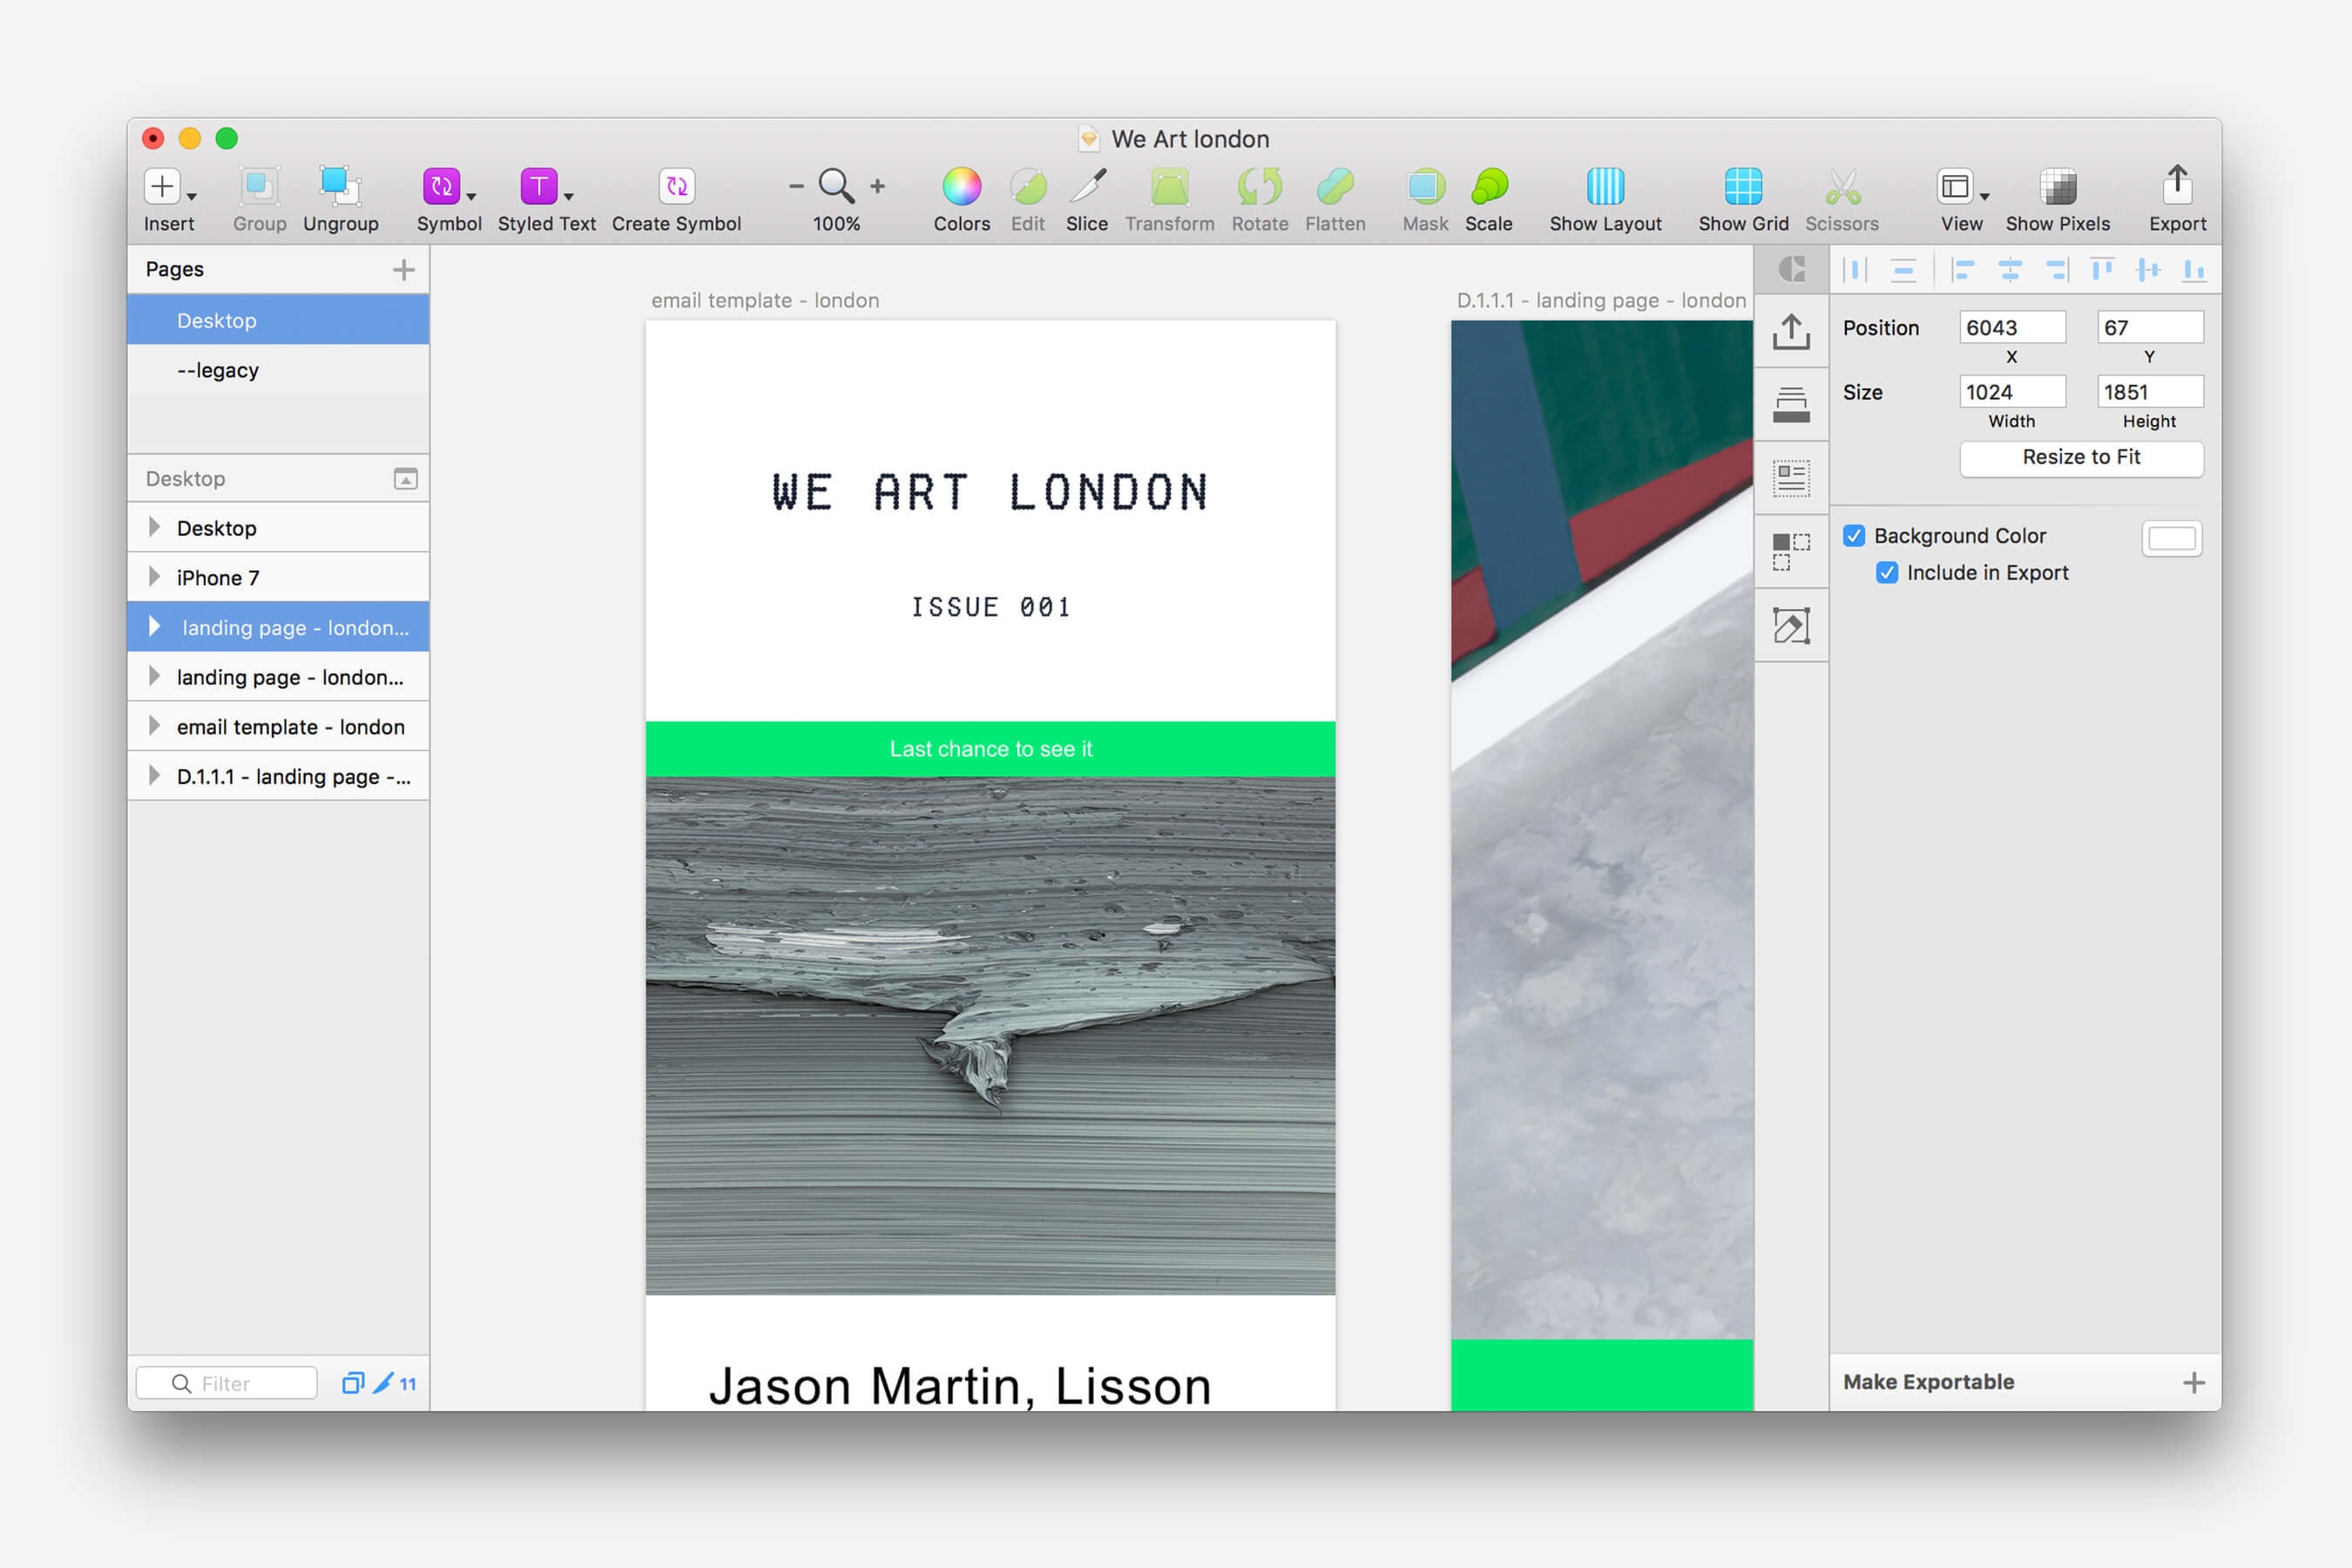Screen dimensions: 2352x1568
Task: Select the --legacy page
Action: pyautogui.click(x=278, y=370)
